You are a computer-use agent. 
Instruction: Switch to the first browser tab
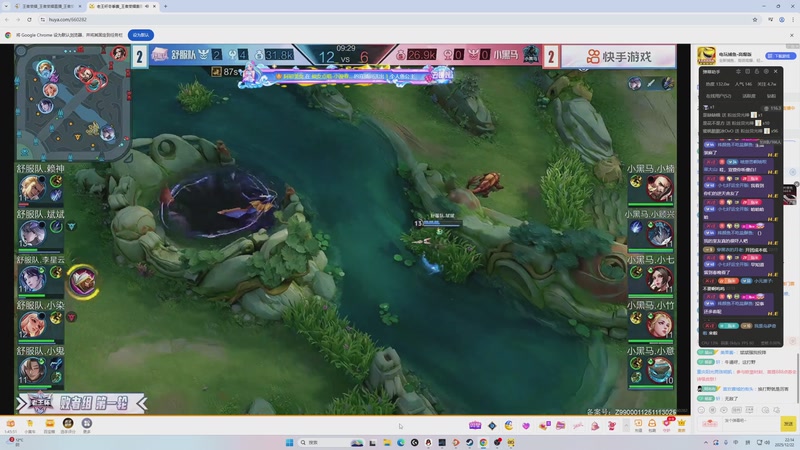pyautogui.click(x=47, y=6)
